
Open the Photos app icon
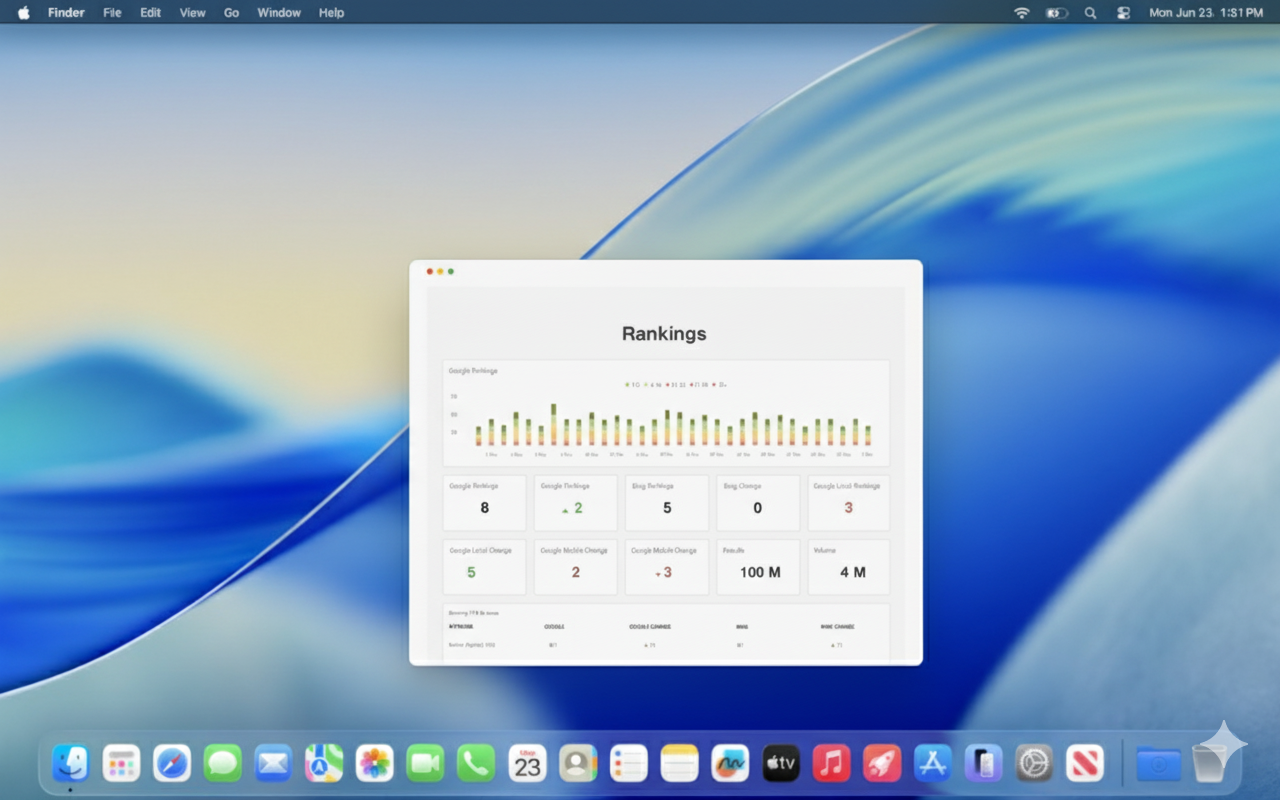(375, 765)
